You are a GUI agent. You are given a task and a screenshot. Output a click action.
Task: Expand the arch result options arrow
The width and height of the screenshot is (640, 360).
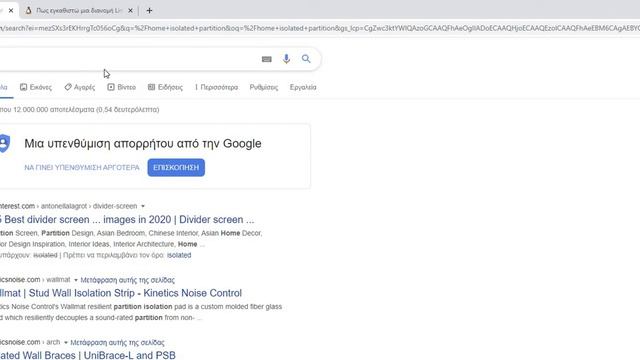point(65,342)
